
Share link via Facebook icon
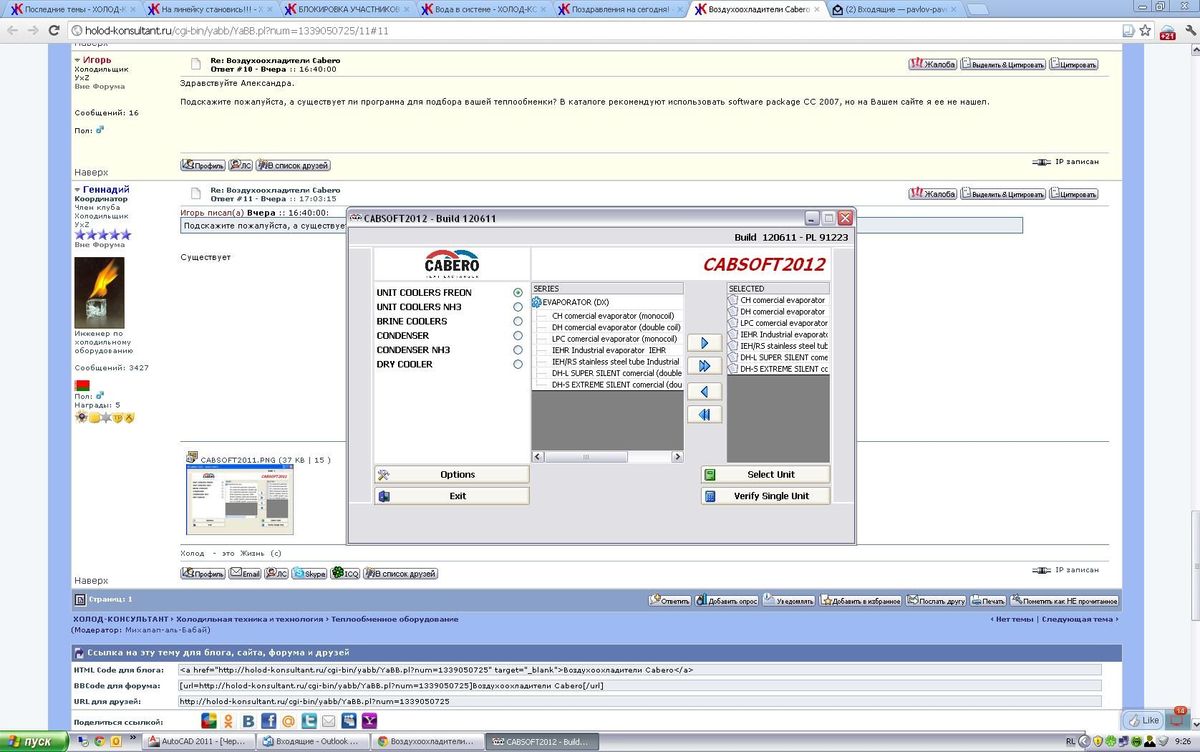coord(268,721)
